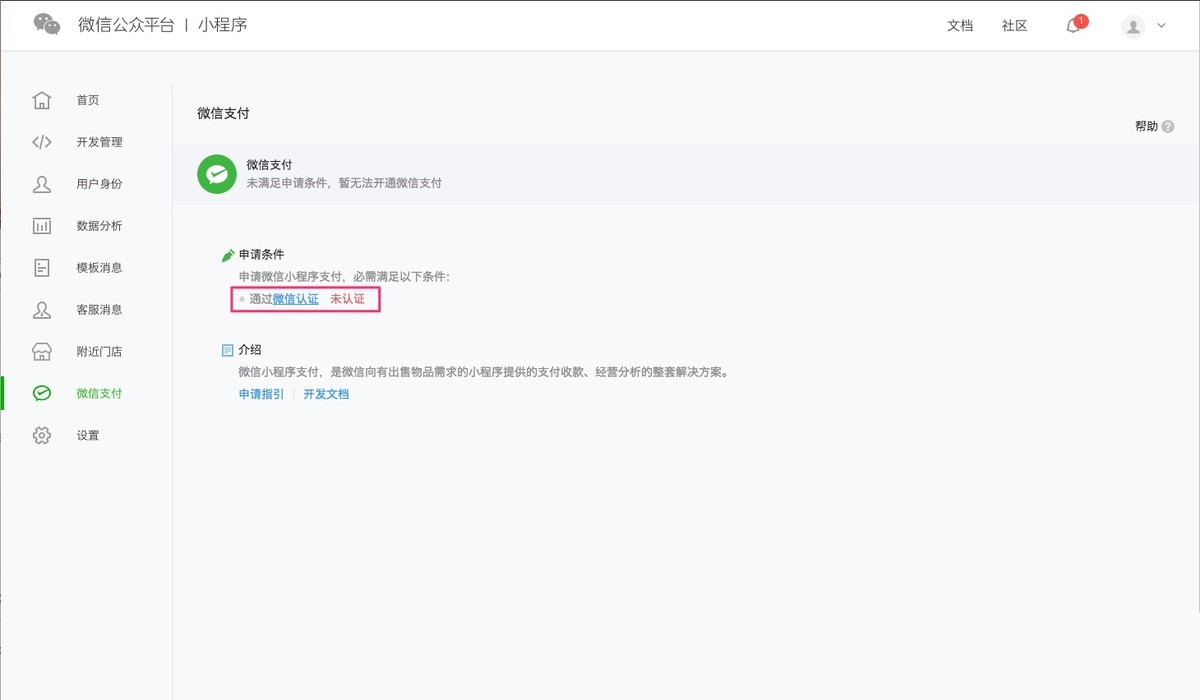Click the WeChat logo in the header

click(47, 25)
